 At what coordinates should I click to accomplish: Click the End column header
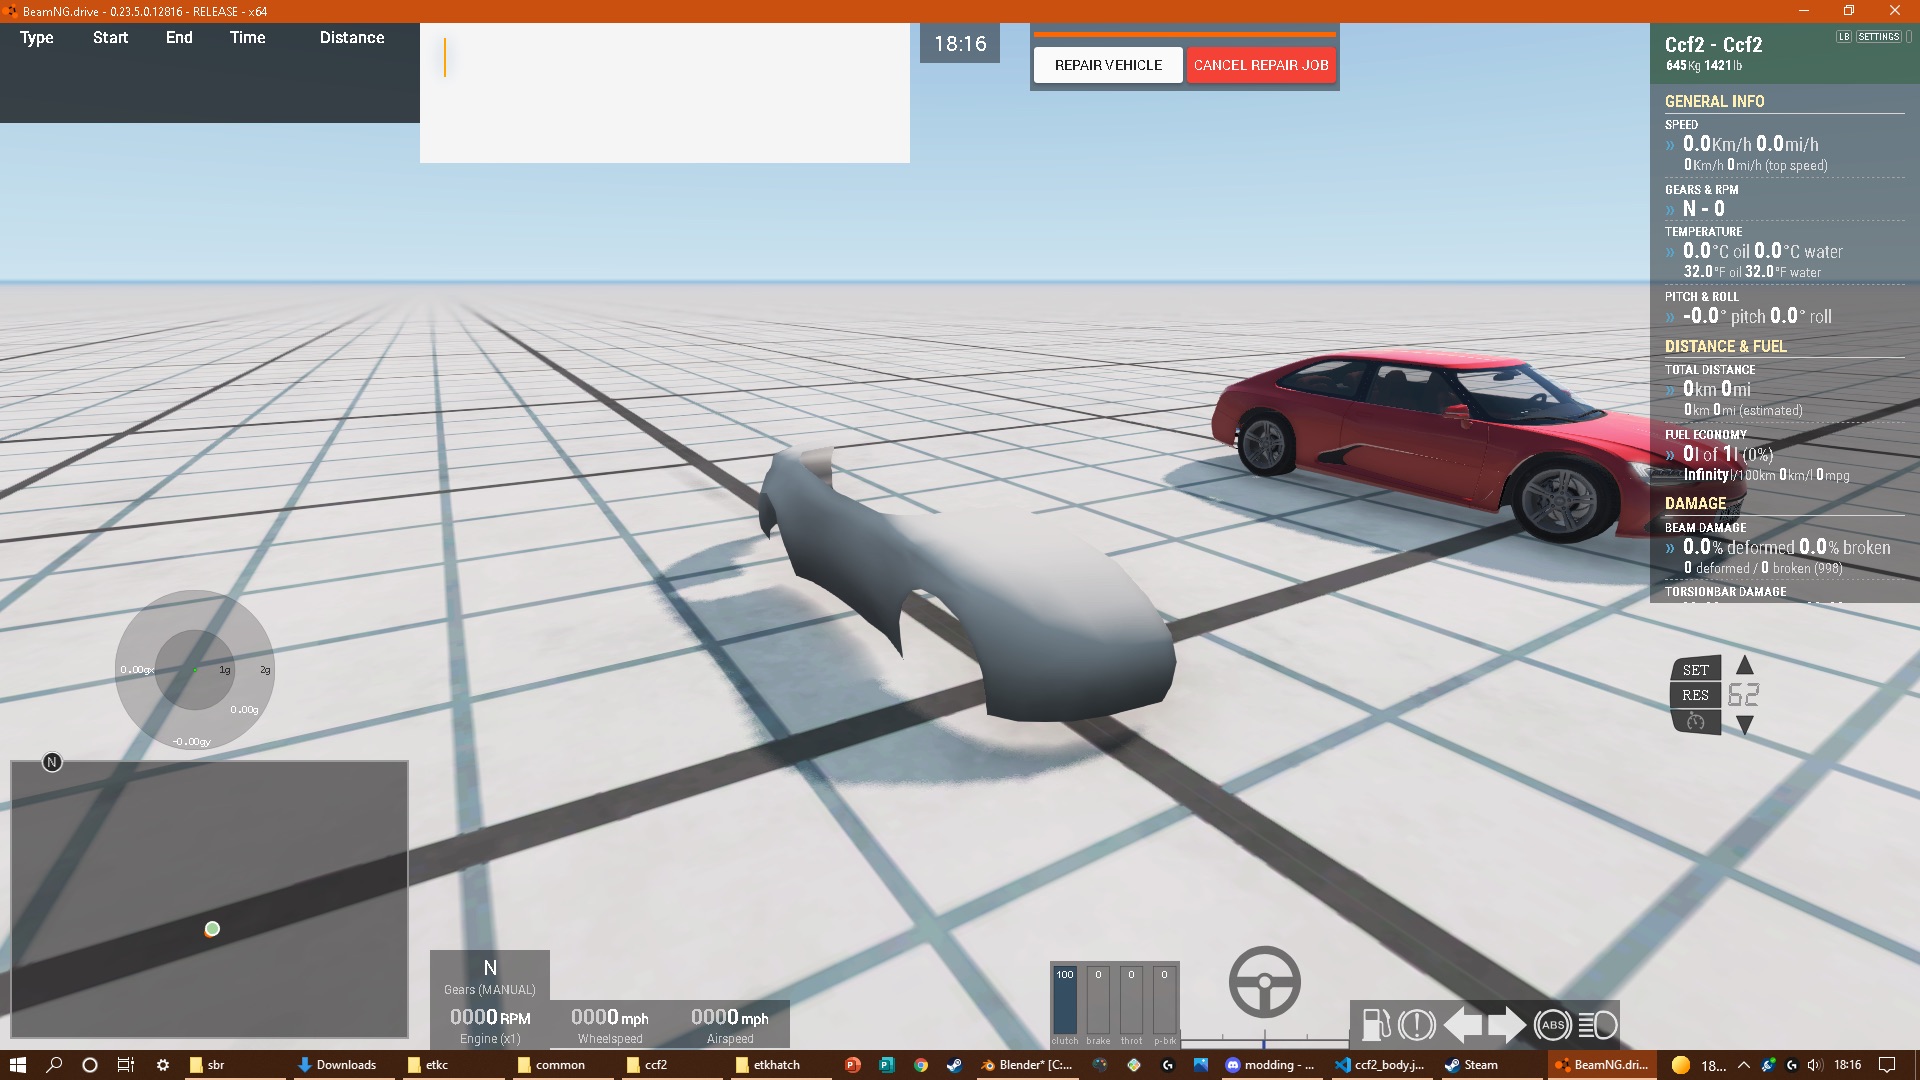pos(179,38)
